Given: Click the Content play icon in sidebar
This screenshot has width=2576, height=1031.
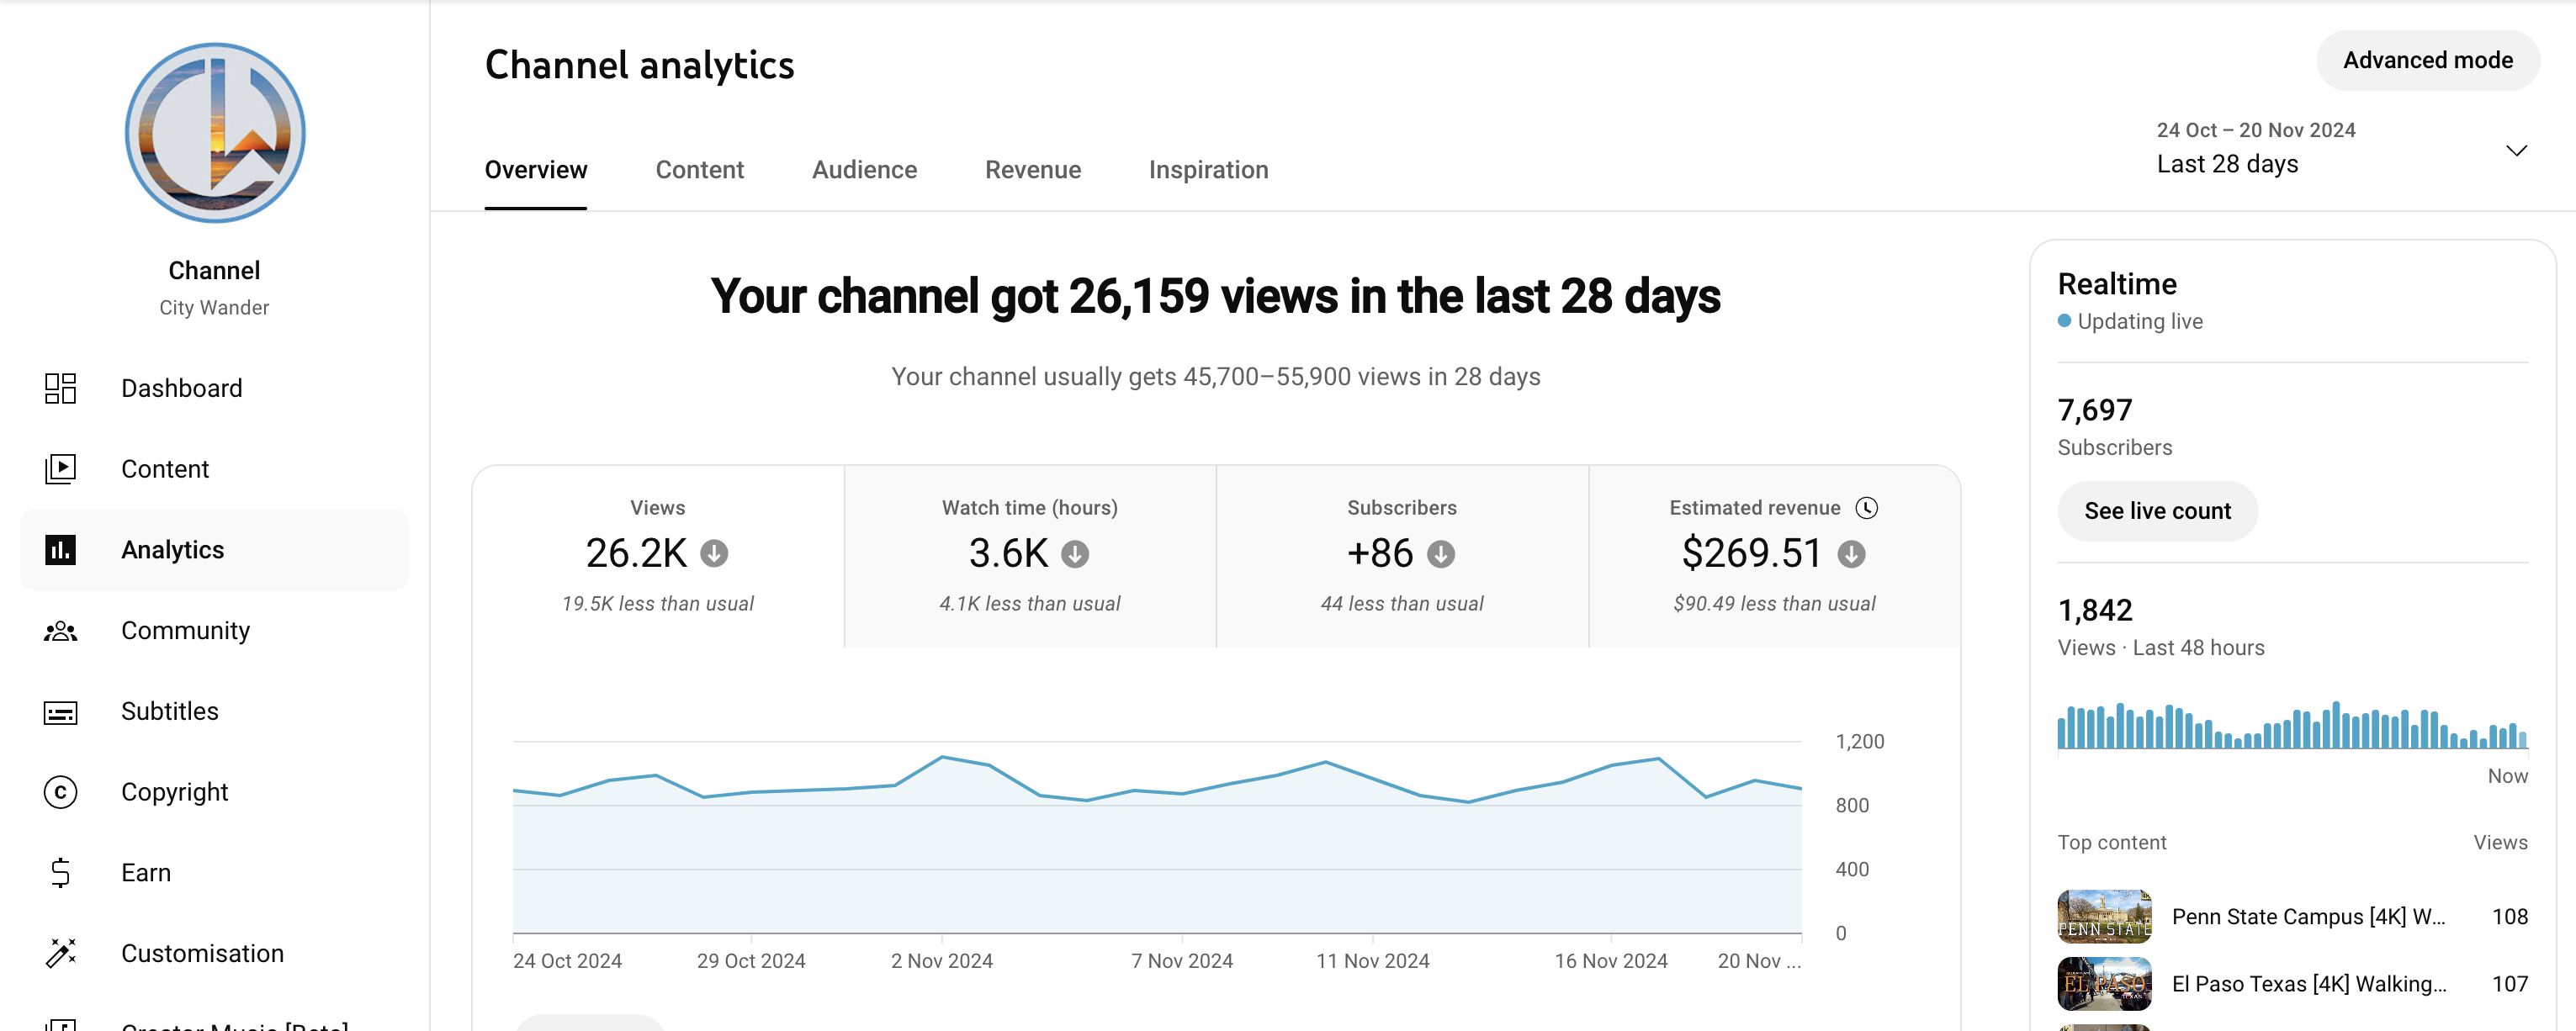Looking at the screenshot, I should 60,469.
